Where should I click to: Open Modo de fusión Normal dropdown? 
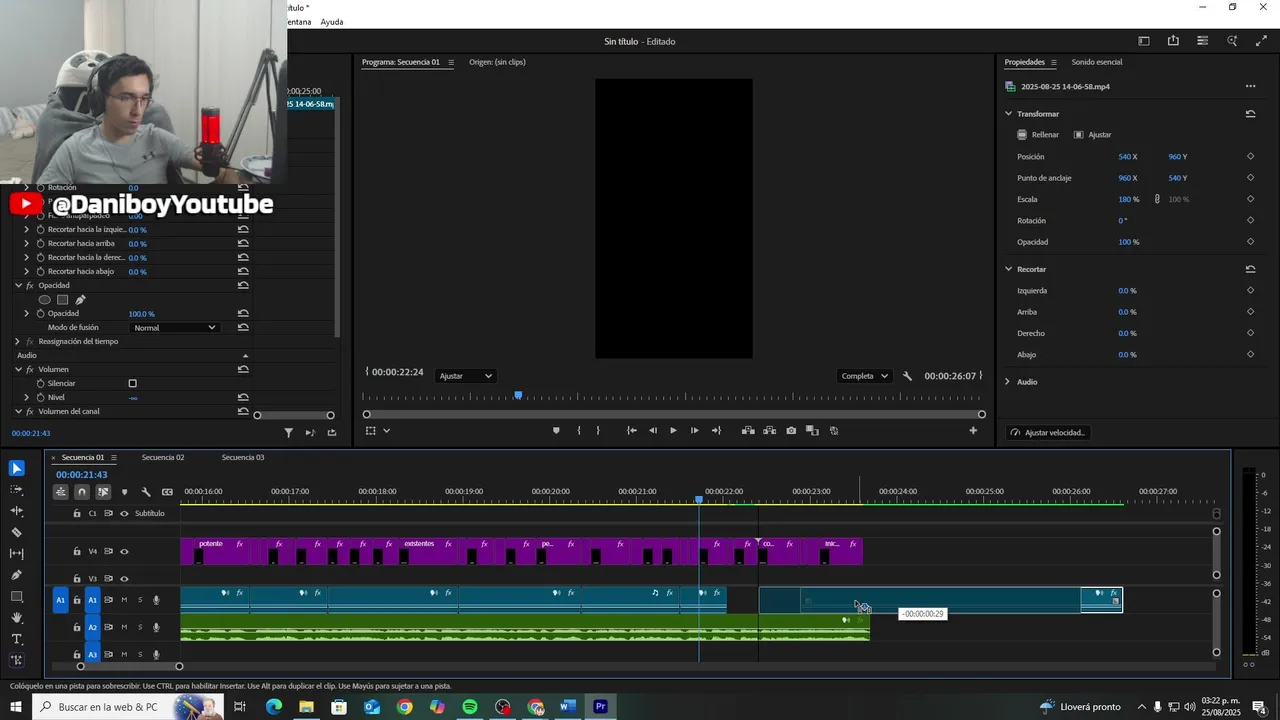[175, 328]
